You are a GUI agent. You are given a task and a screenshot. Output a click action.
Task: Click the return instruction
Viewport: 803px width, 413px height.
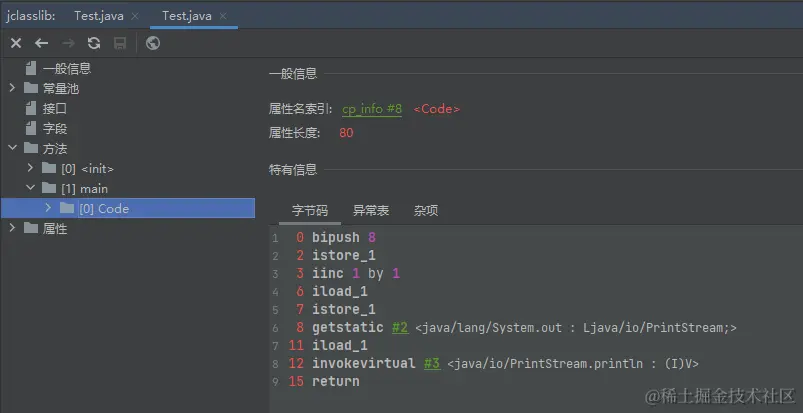[335, 381]
